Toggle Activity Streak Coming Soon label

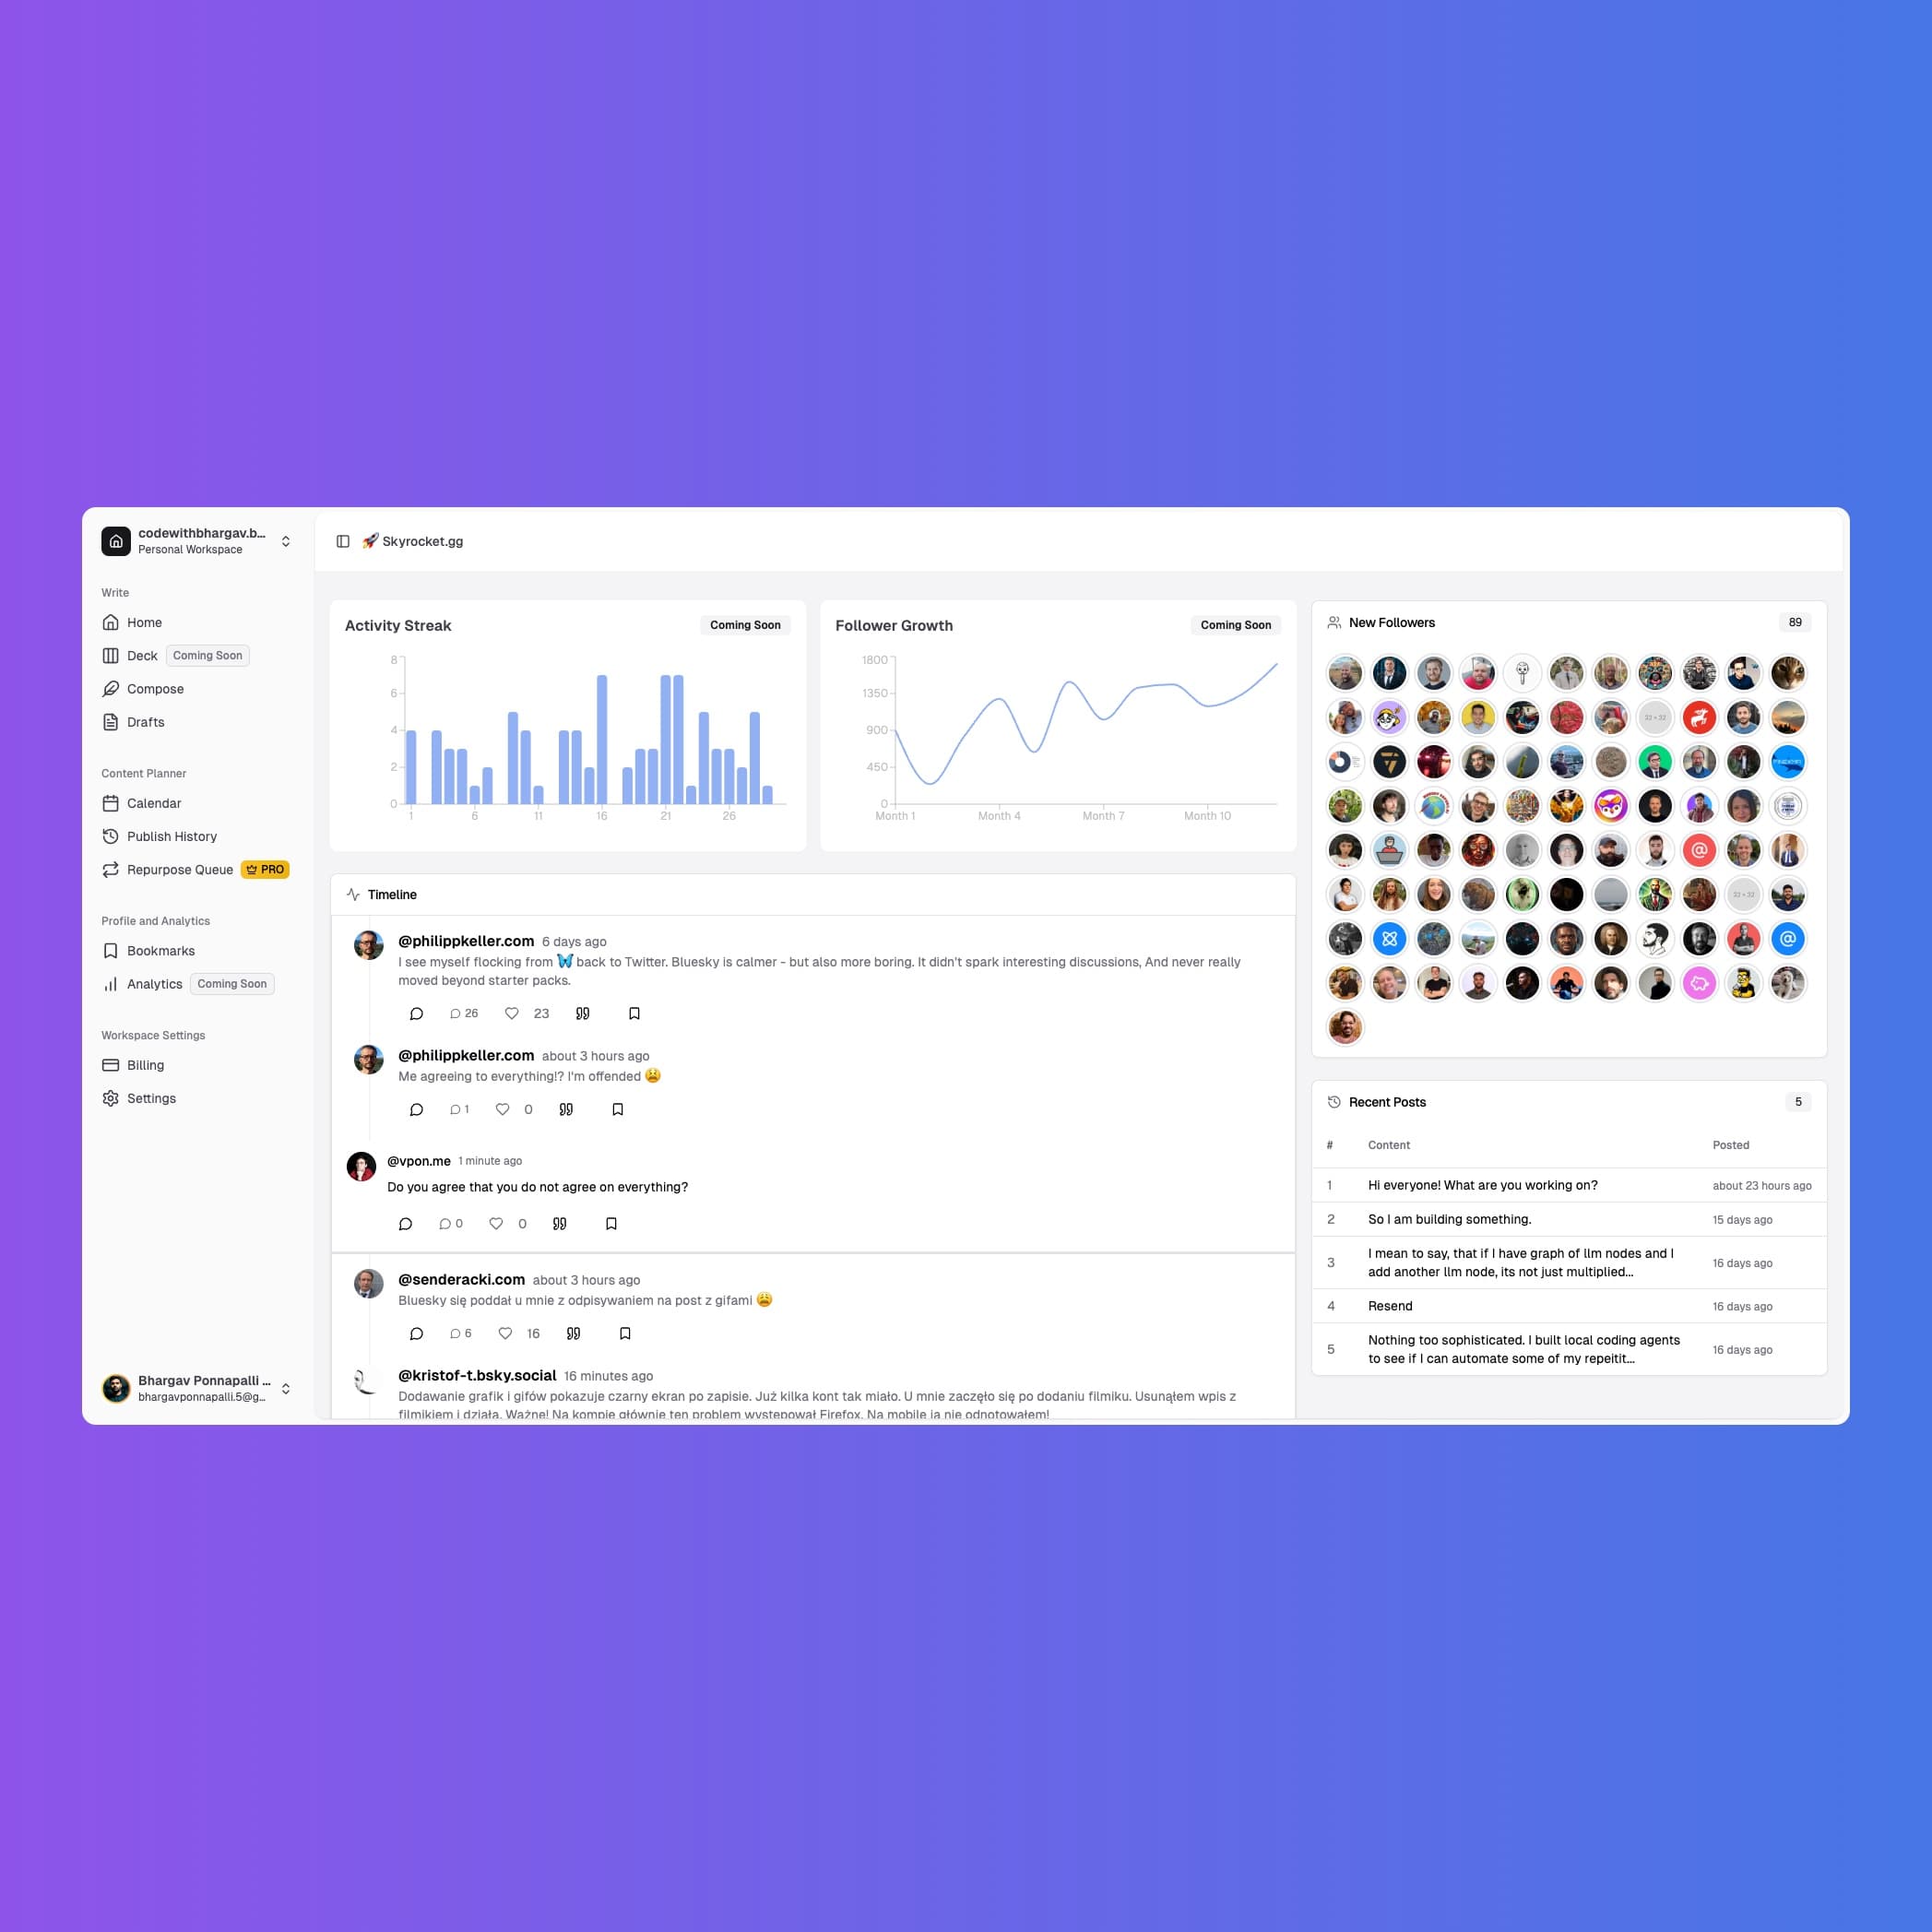tap(745, 624)
